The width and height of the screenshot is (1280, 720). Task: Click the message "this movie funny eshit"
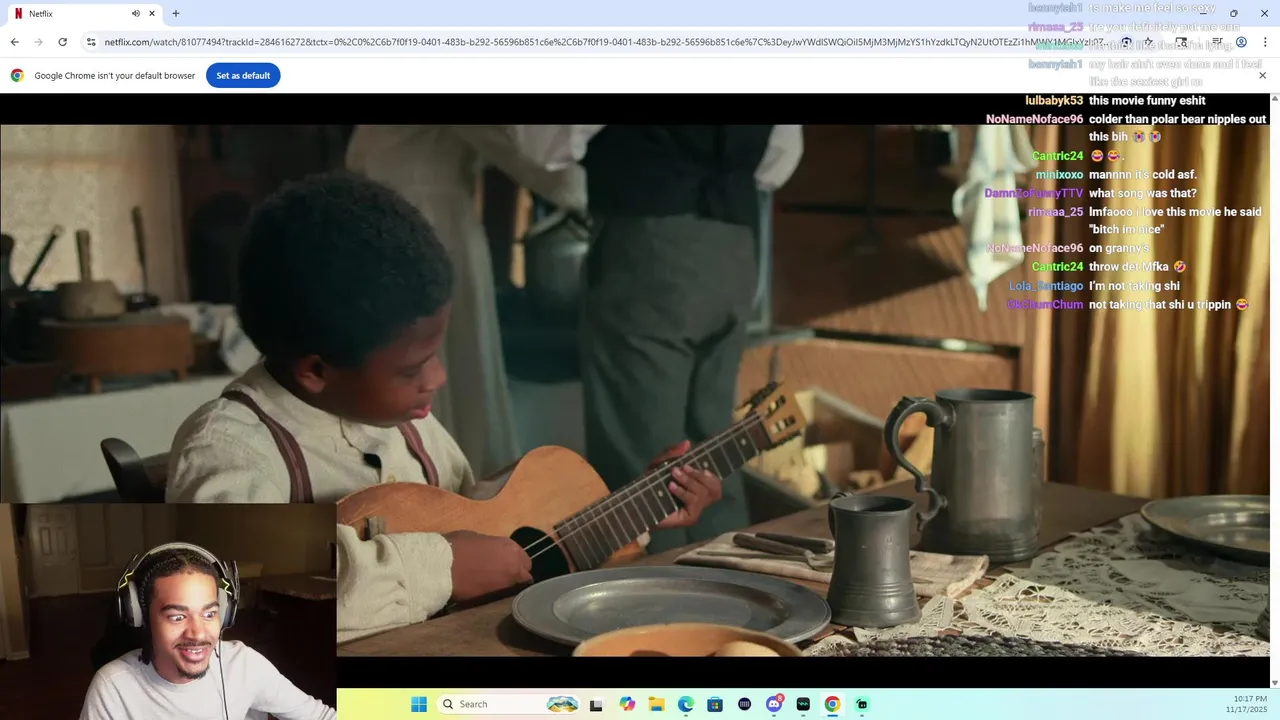tap(1147, 101)
